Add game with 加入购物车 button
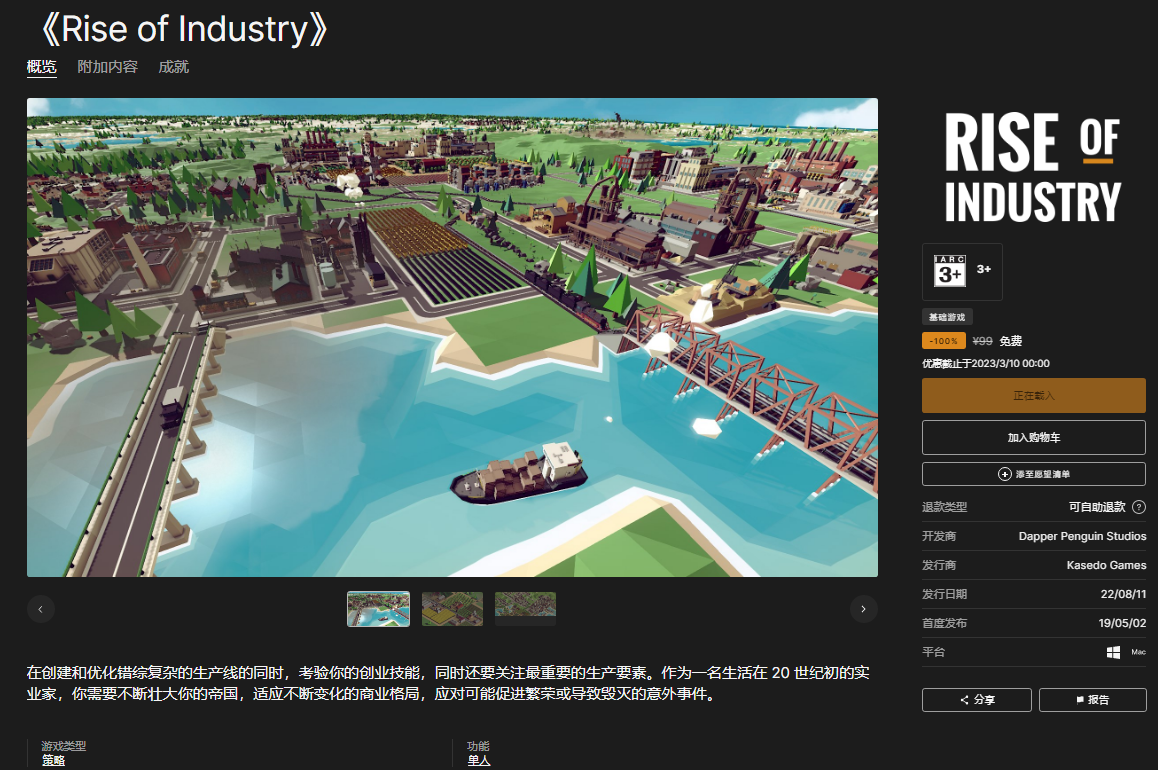This screenshot has width=1158, height=770. 1033,438
